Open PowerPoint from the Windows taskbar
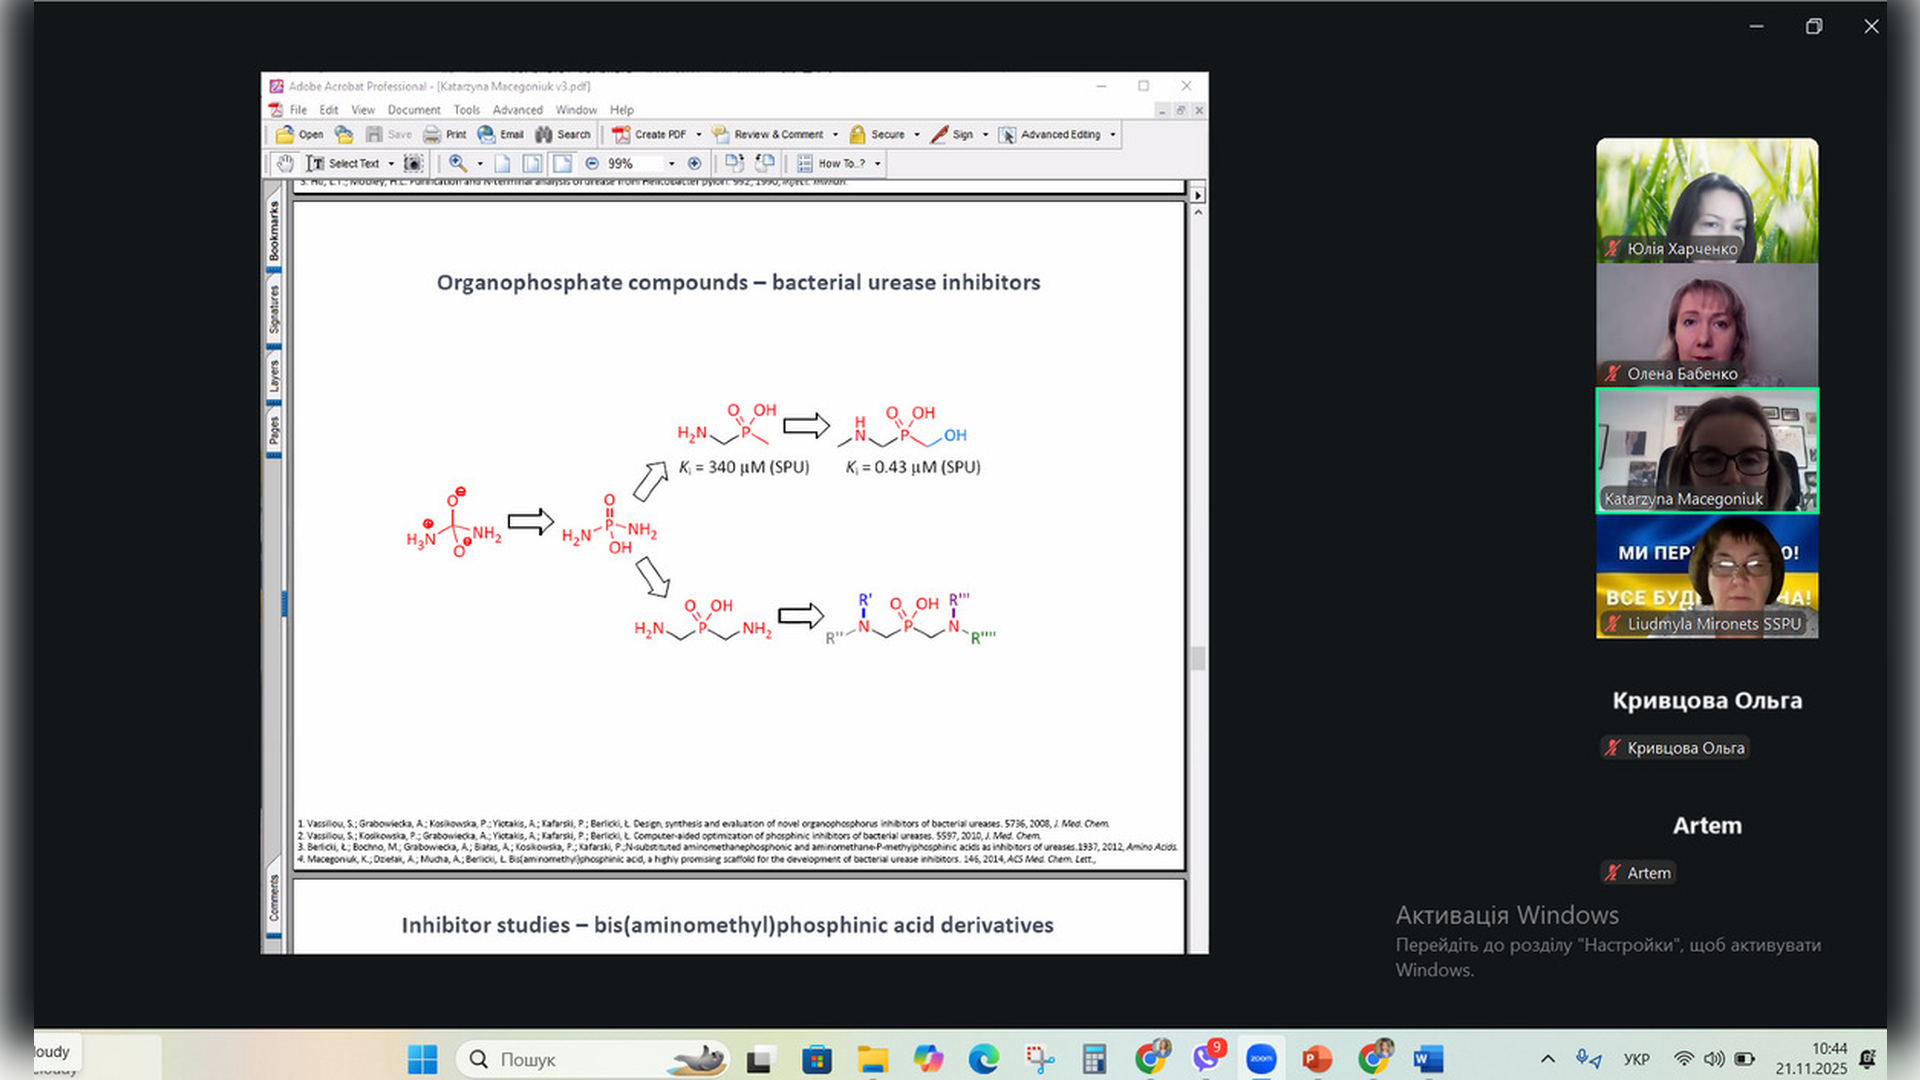1920x1080 pixels. pyautogui.click(x=1316, y=1058)
